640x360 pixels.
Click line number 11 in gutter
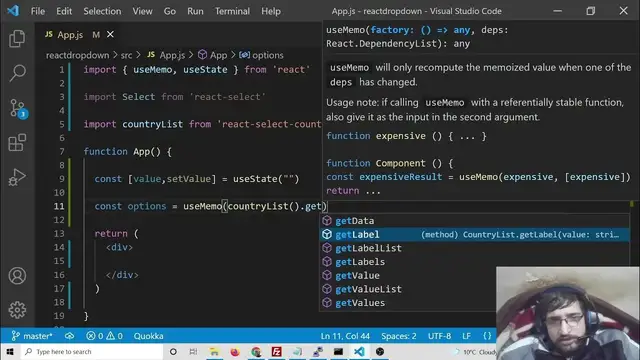[x=59, y=206]
